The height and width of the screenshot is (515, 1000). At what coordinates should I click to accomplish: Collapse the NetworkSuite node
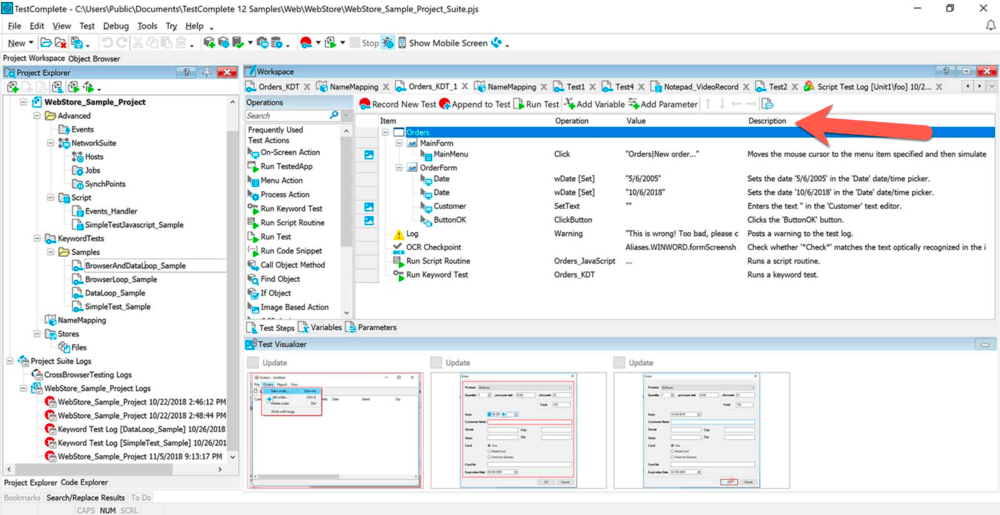pyautogui.click(x=50, y=143)
